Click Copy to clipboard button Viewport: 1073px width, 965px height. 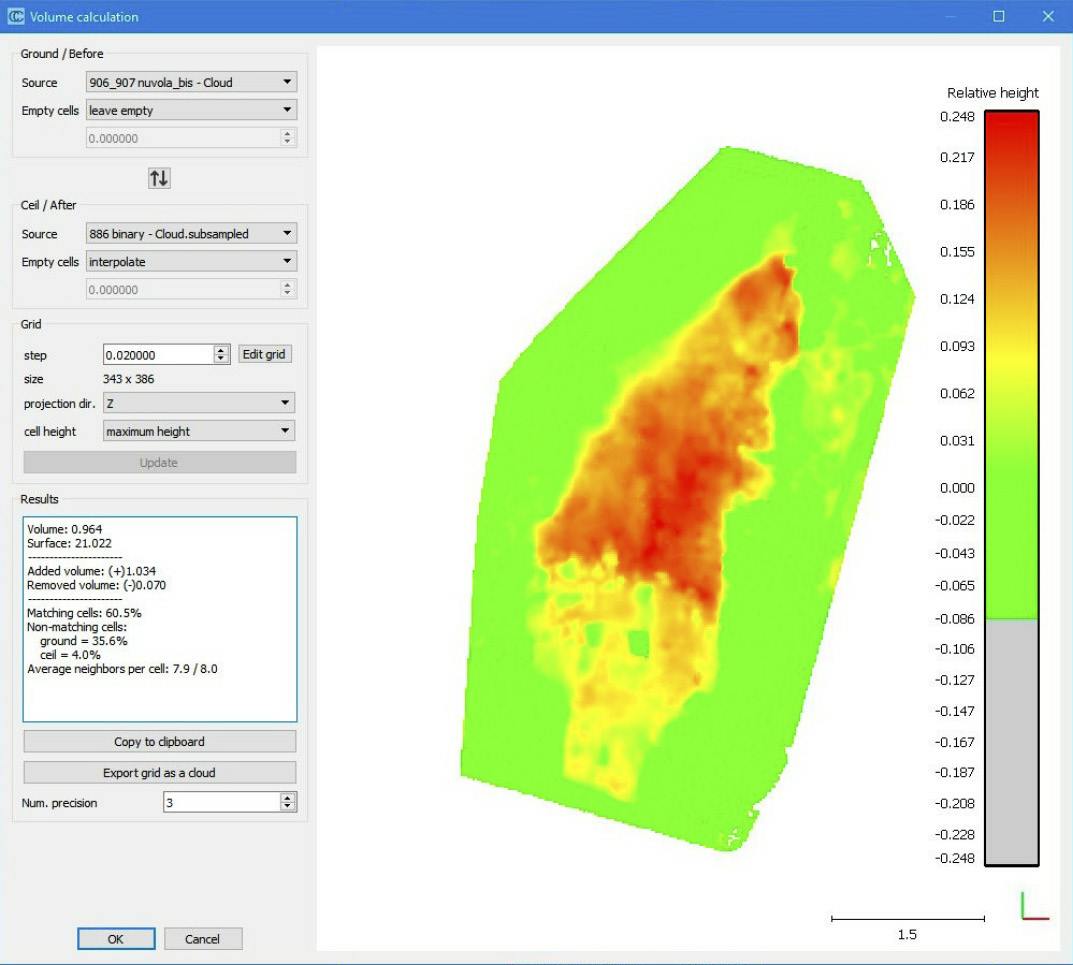tap(159, 741)
